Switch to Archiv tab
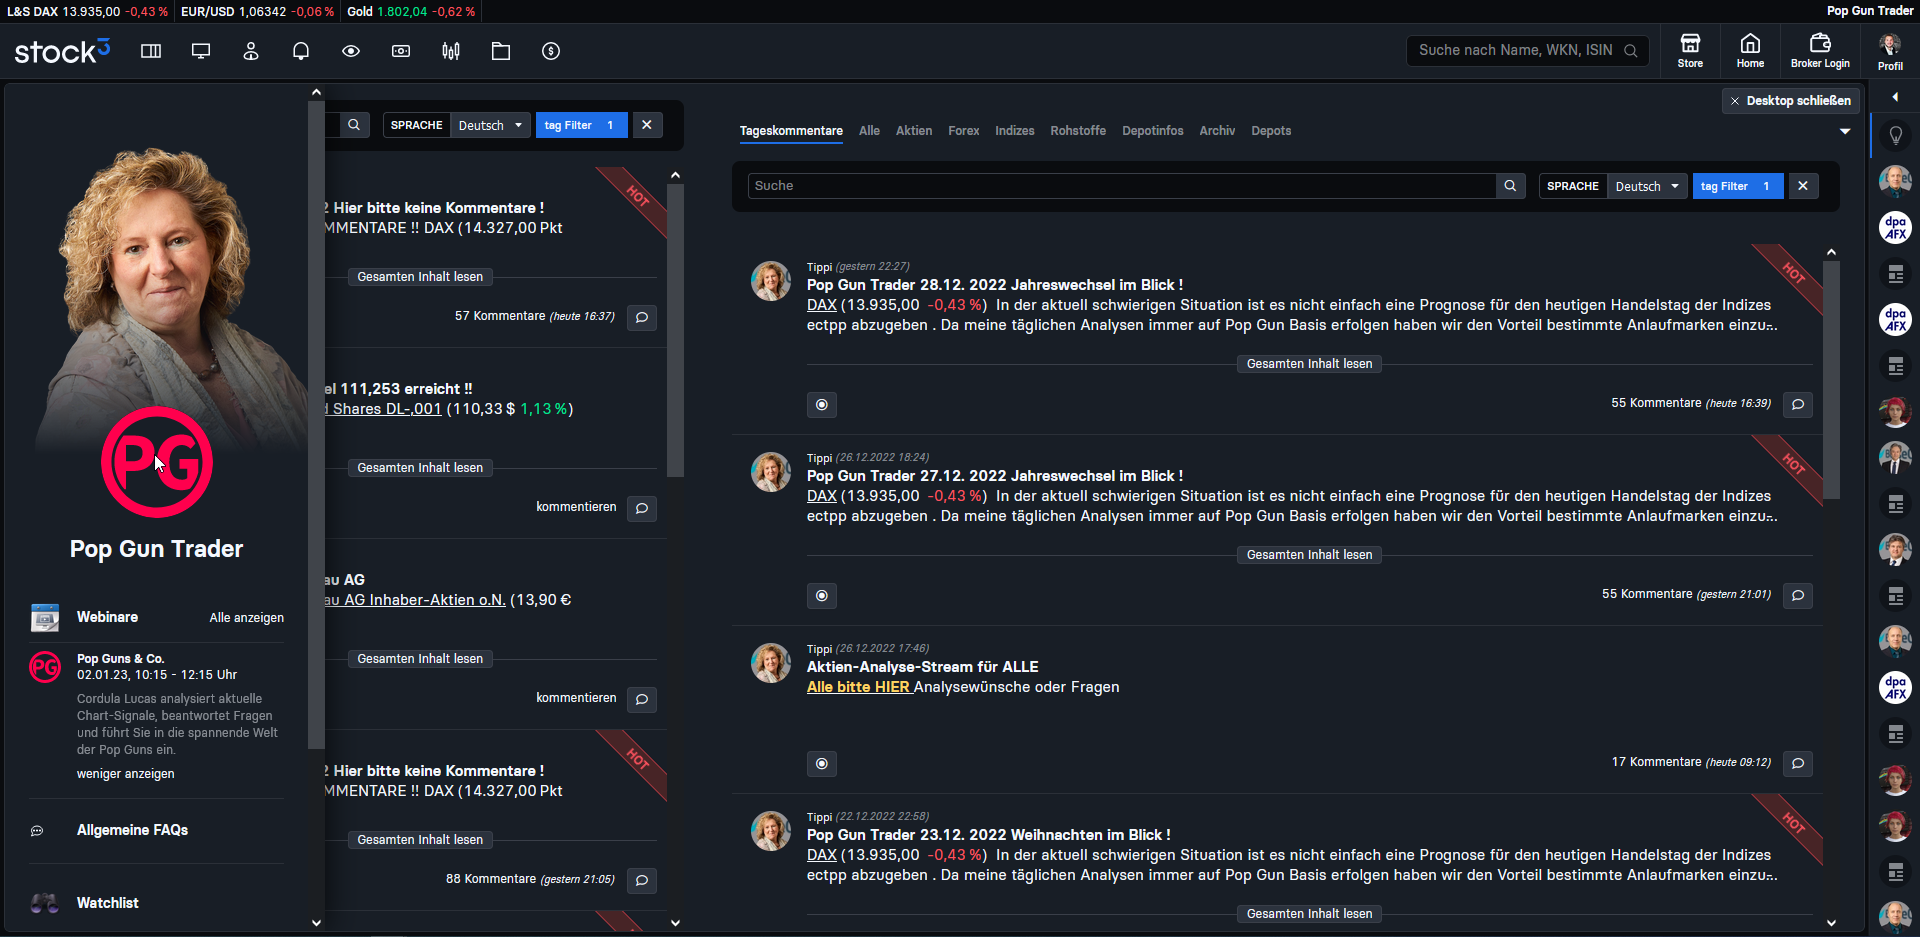The width and height of the screenshot is (1920, 937). [x=1217, y=131]
